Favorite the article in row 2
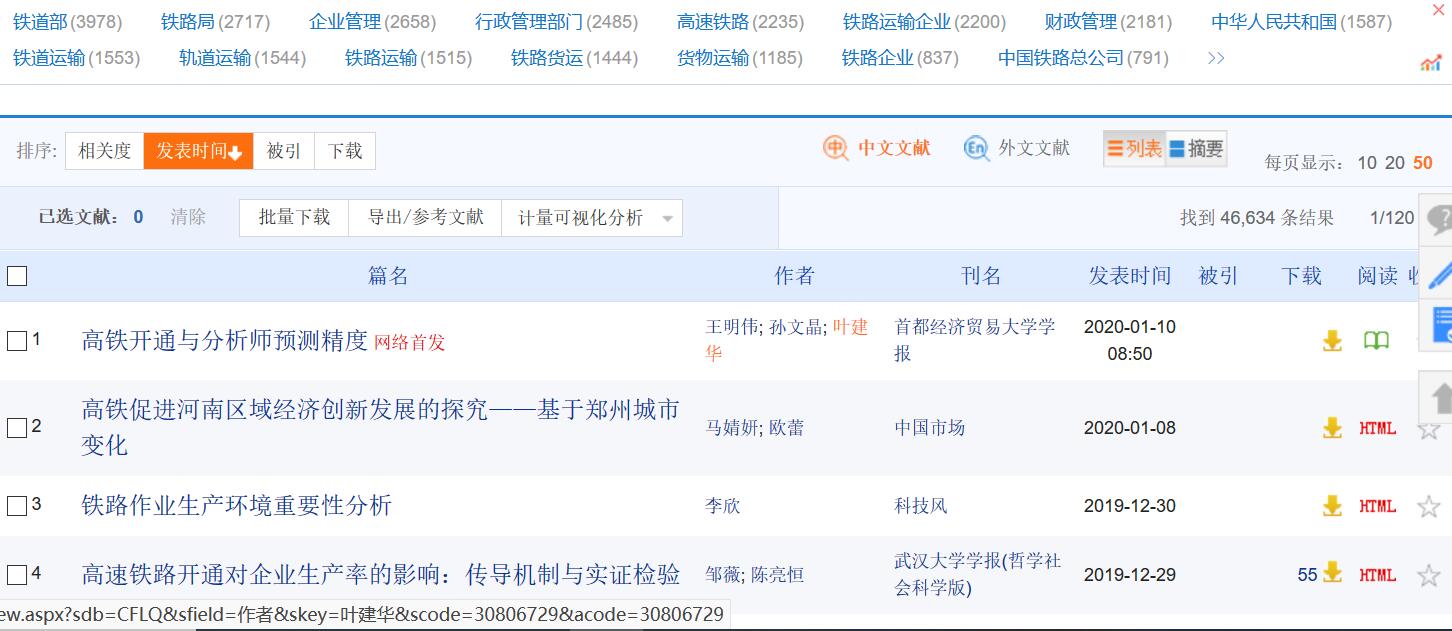Screen dimensions: 1452x631 point(1429,429)
